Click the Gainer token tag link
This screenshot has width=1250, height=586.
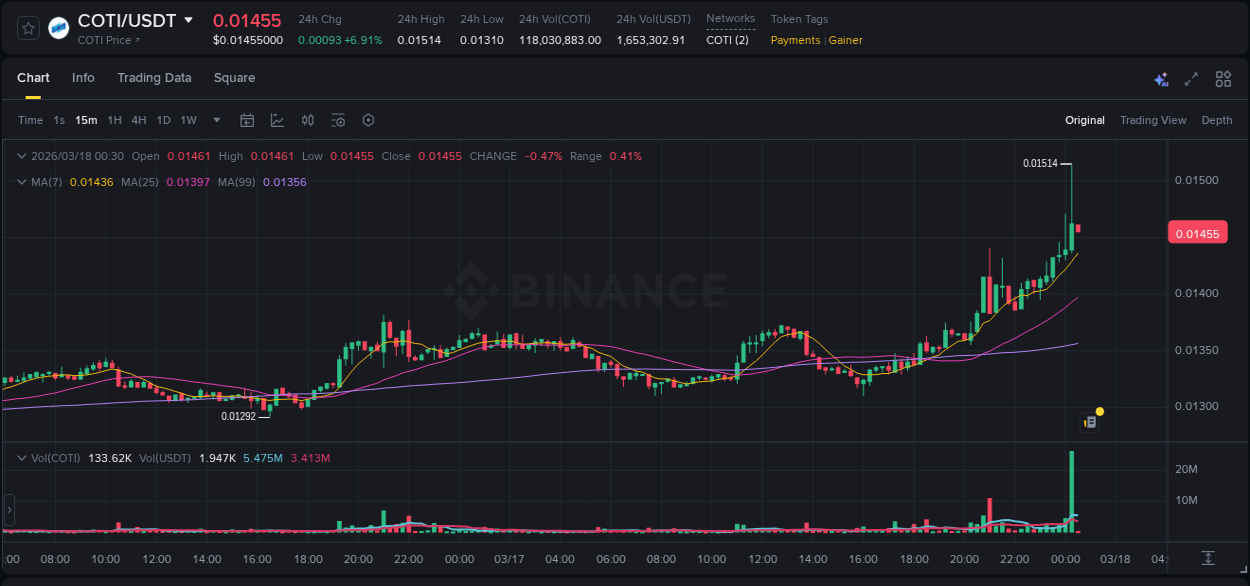coord(845,40)
